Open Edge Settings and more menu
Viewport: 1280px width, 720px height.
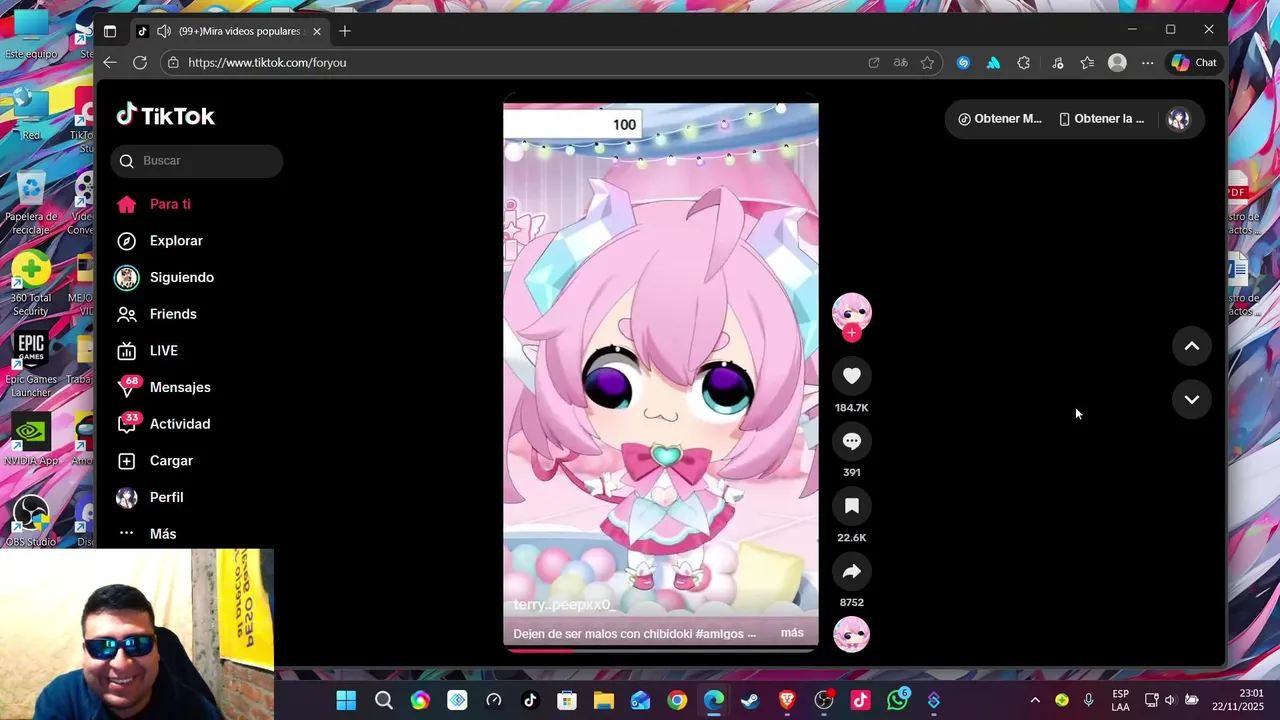click(x=1148, y=62)
